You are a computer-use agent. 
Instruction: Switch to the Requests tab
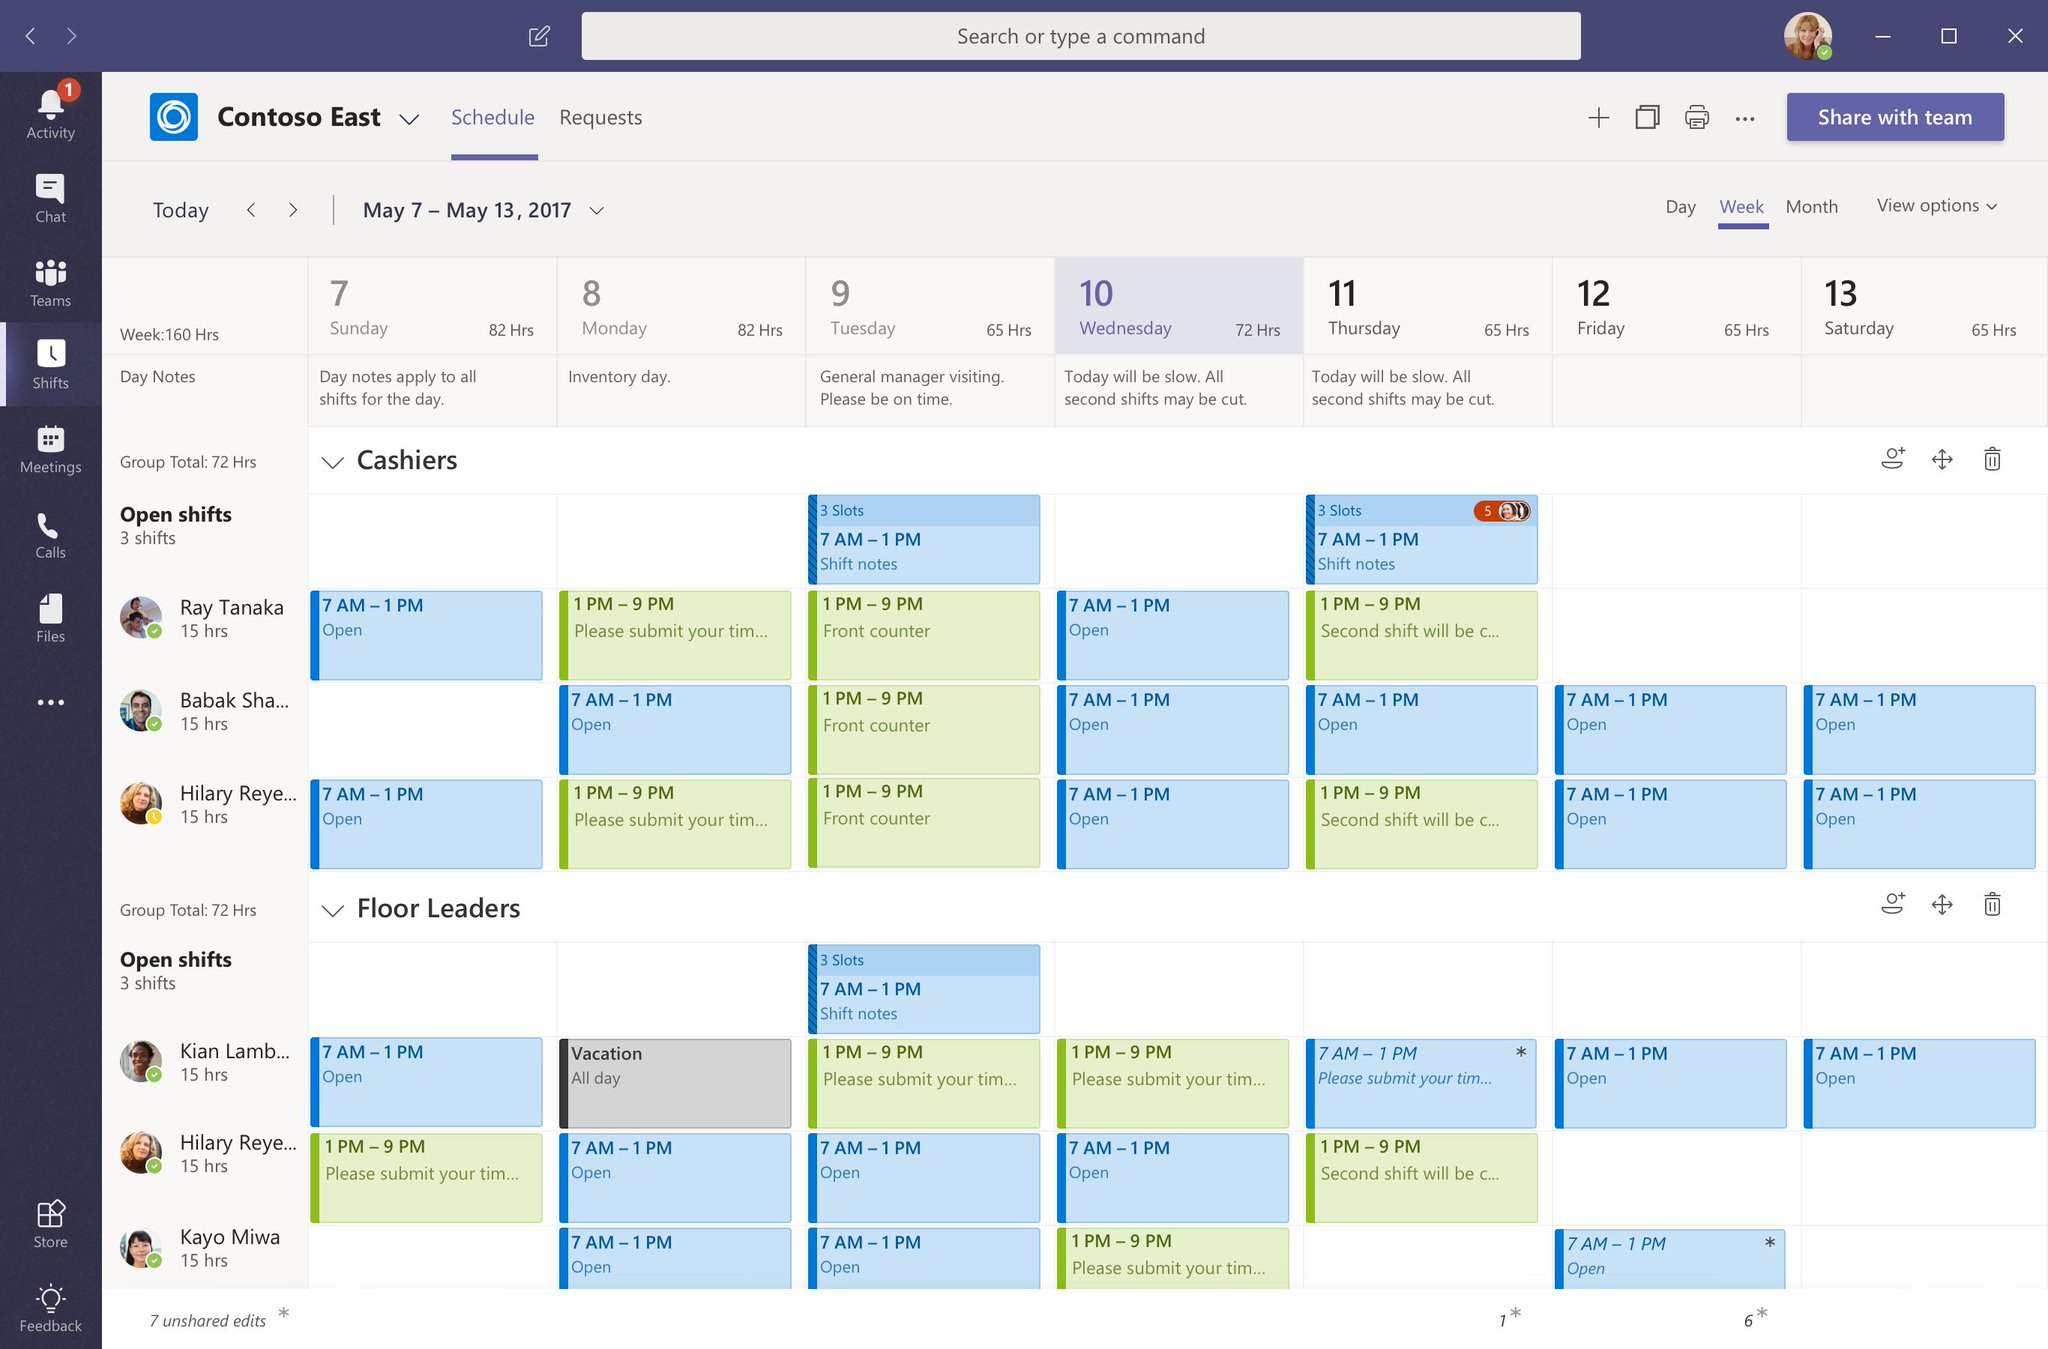(599, 116)
